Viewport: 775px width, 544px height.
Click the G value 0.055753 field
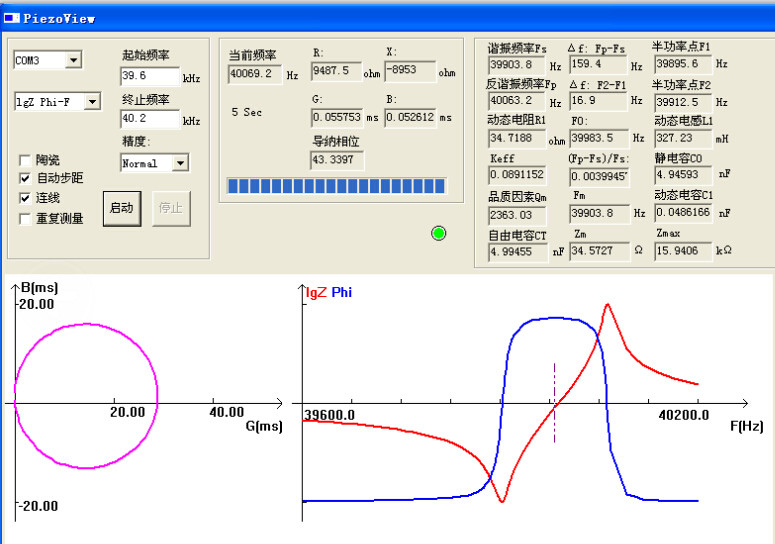[337, 118]
